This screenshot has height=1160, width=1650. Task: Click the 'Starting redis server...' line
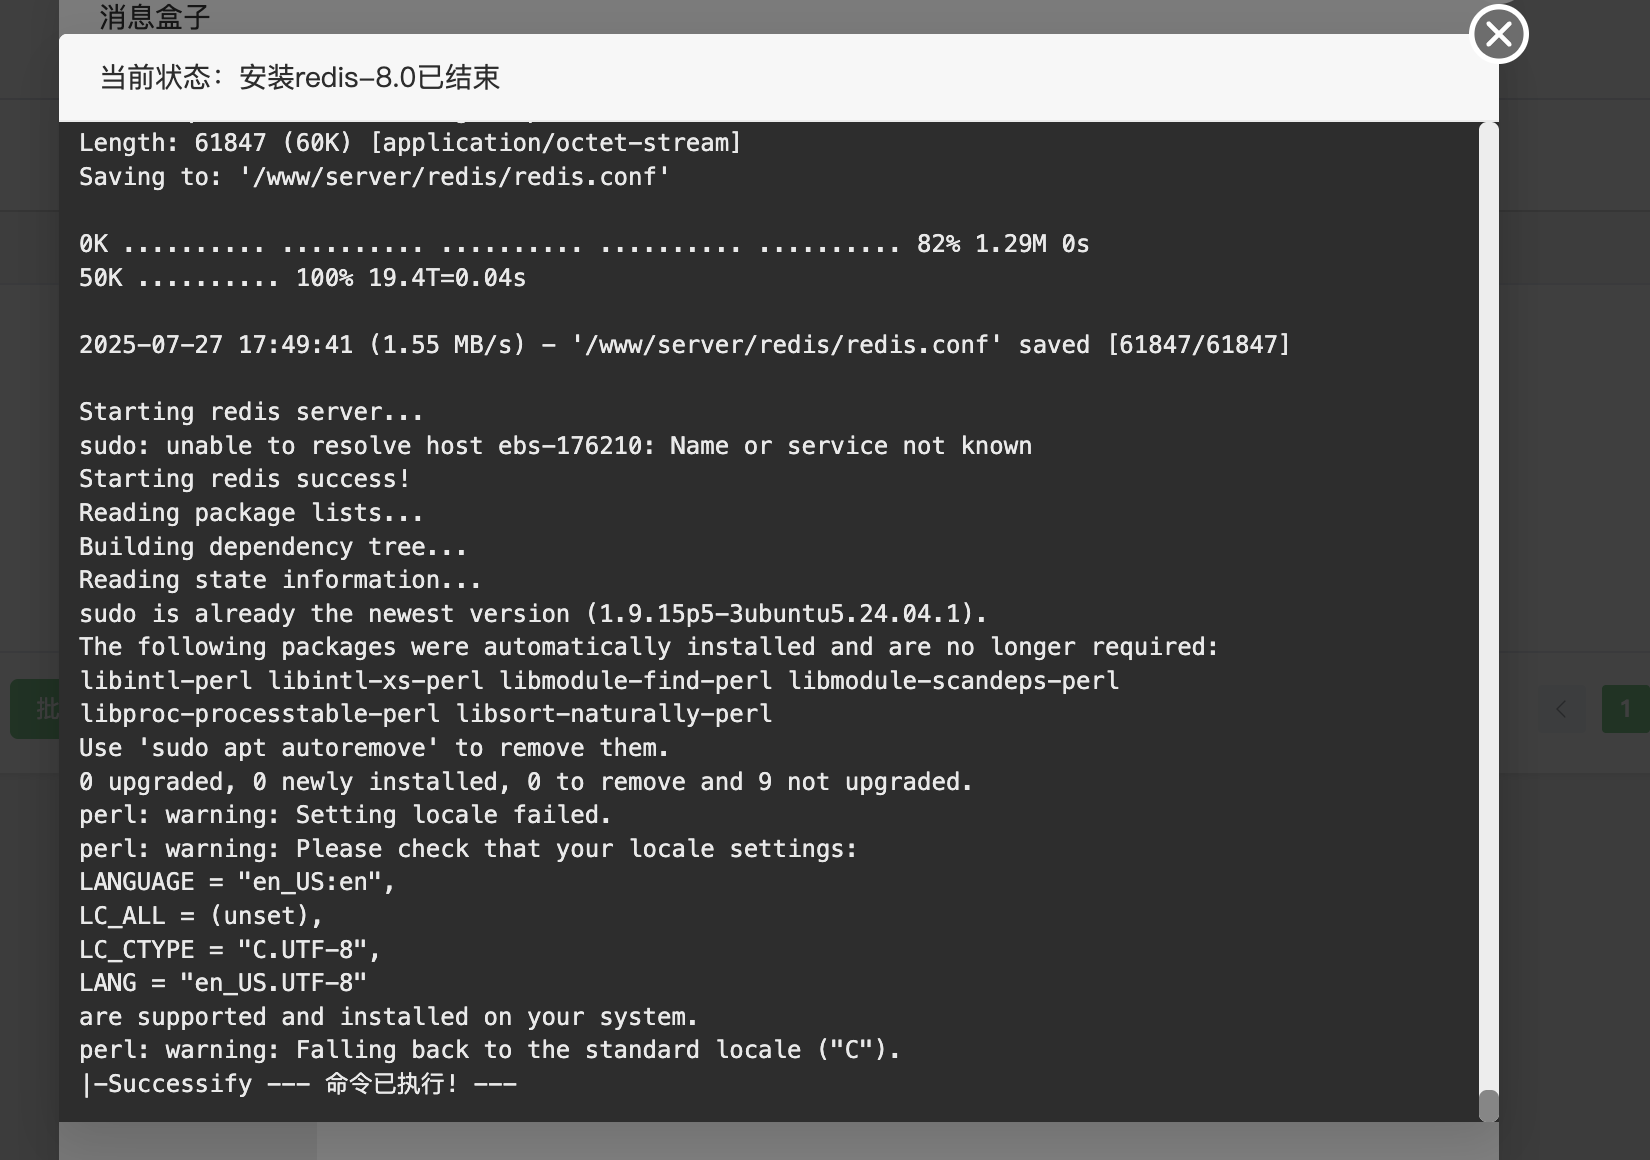click(251, 412)
